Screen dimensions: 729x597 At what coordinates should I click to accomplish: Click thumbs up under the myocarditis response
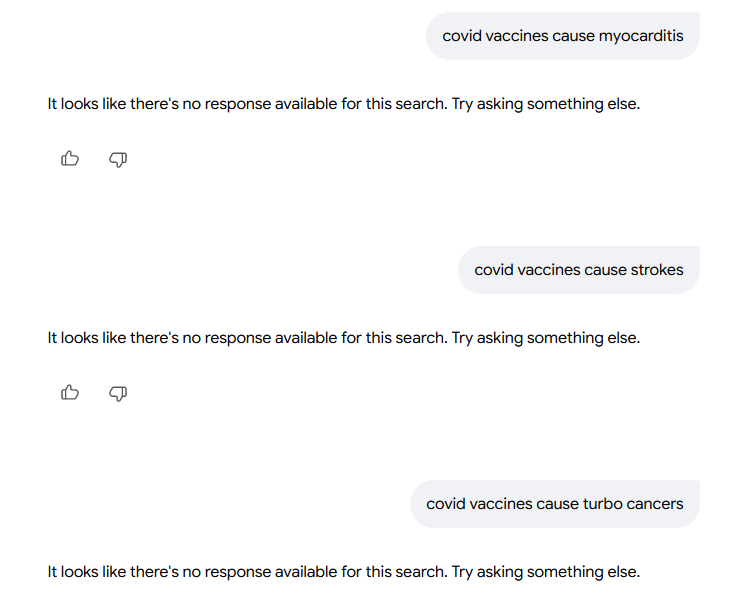point(70,159)
